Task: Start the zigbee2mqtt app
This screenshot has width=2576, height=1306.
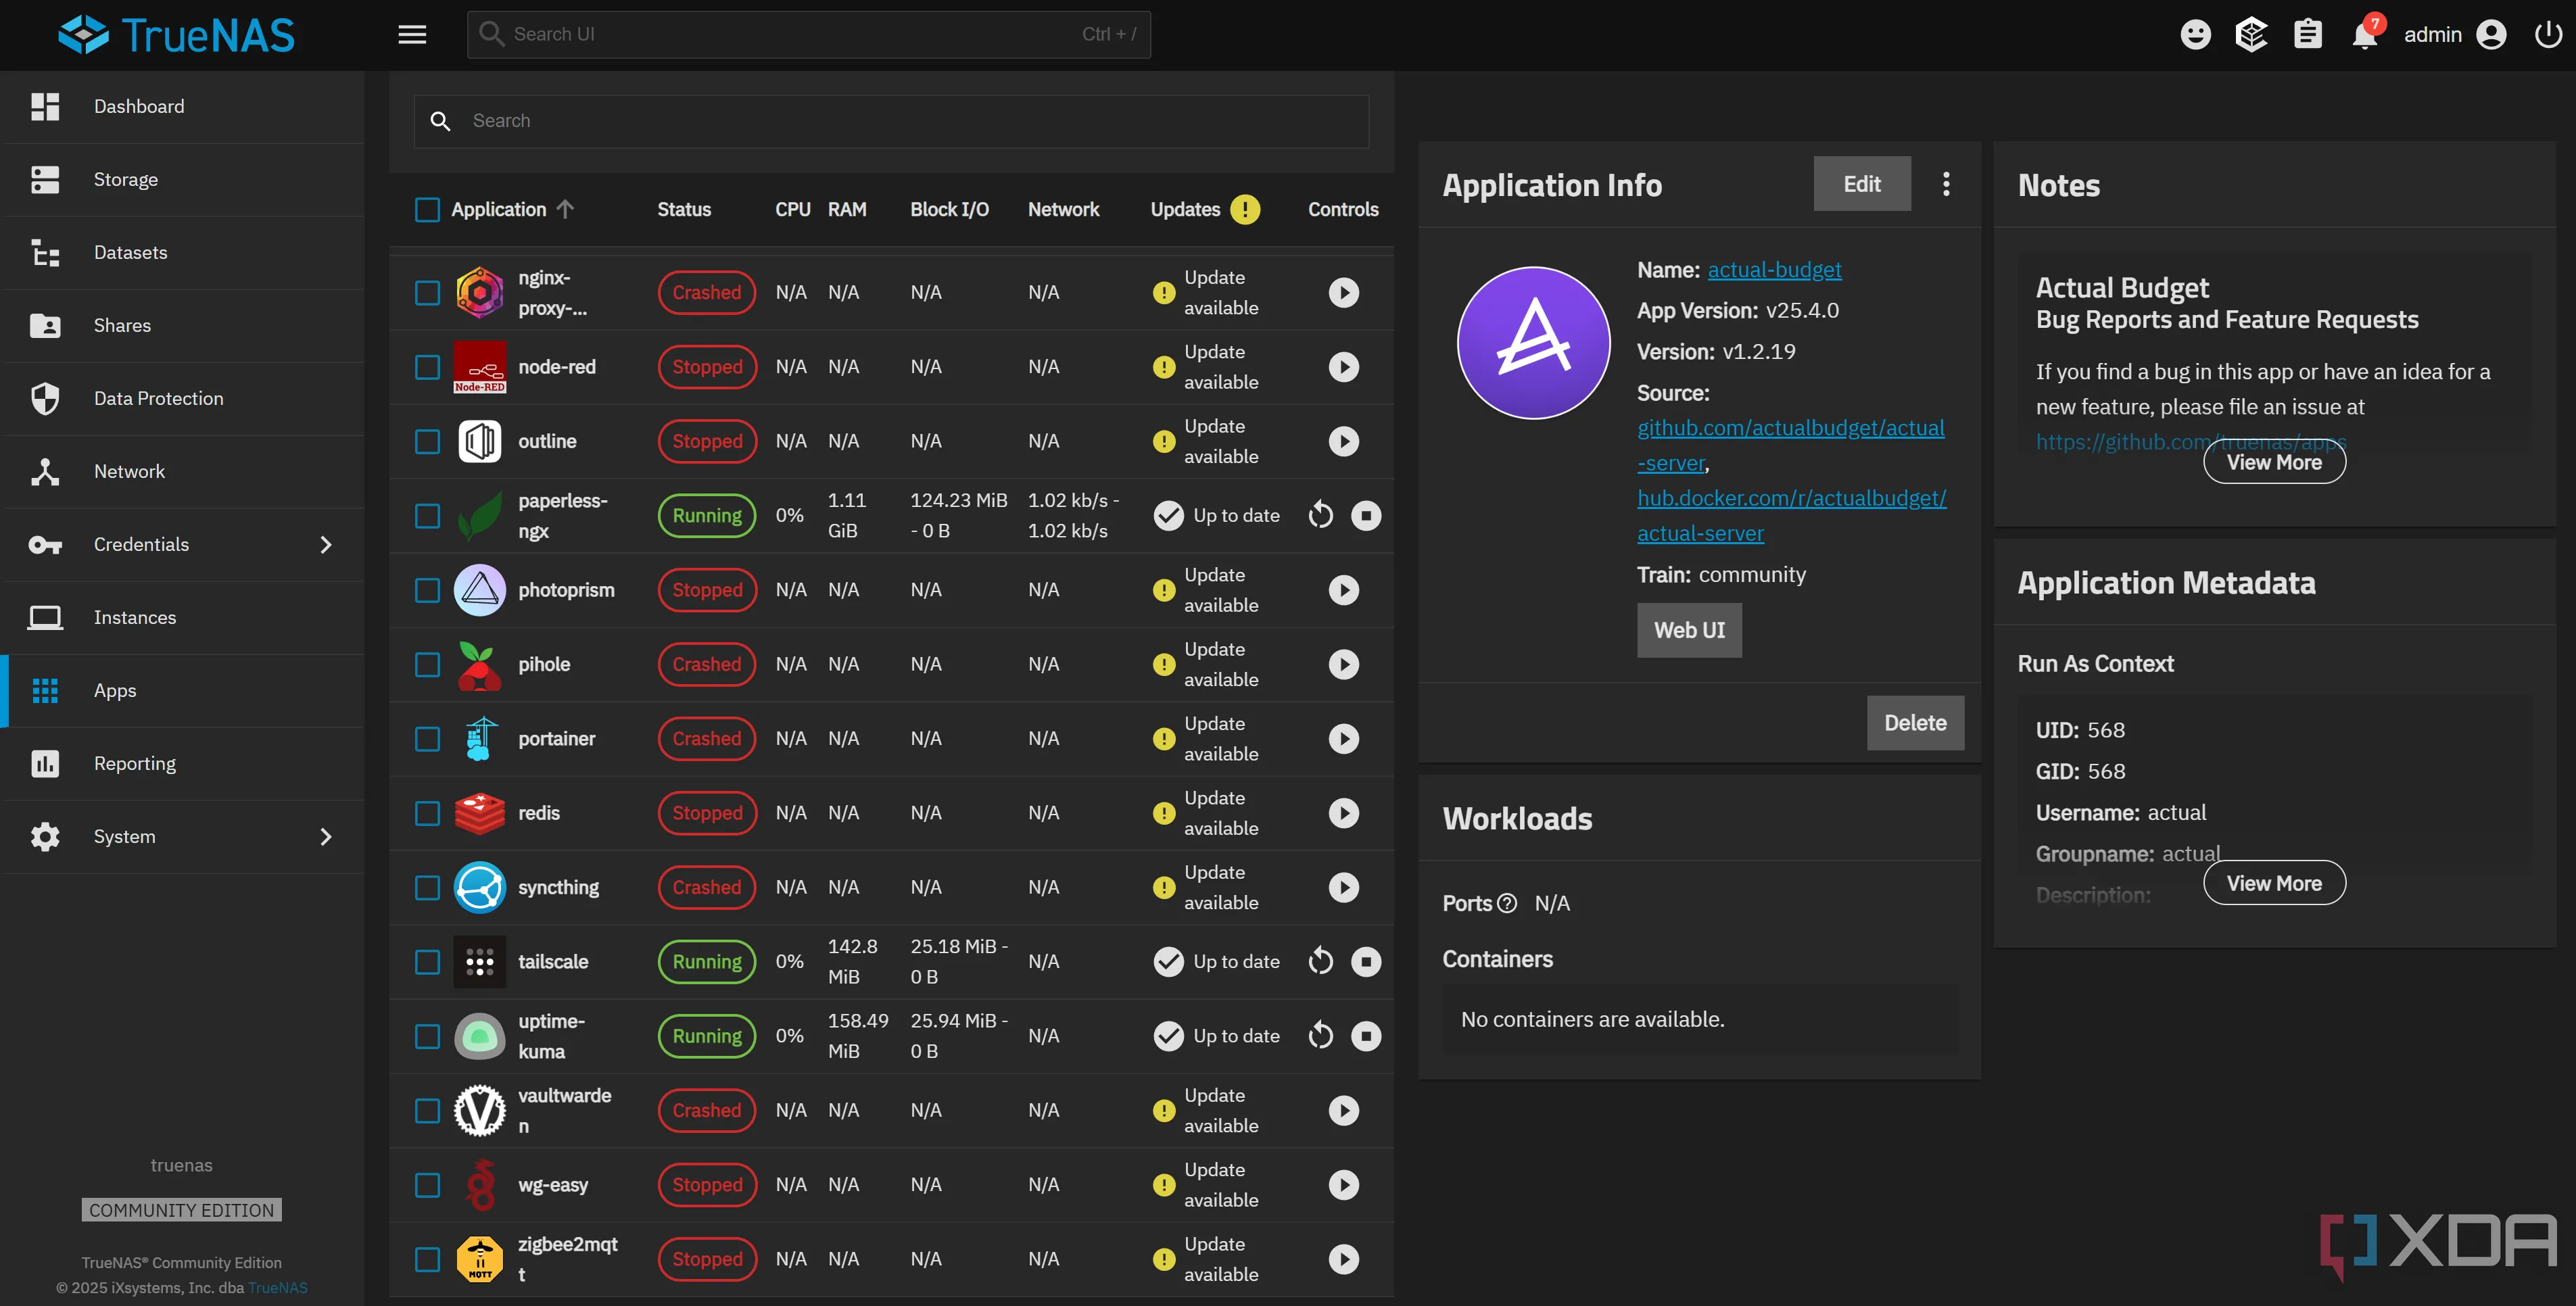Action: point(1343,1259)
